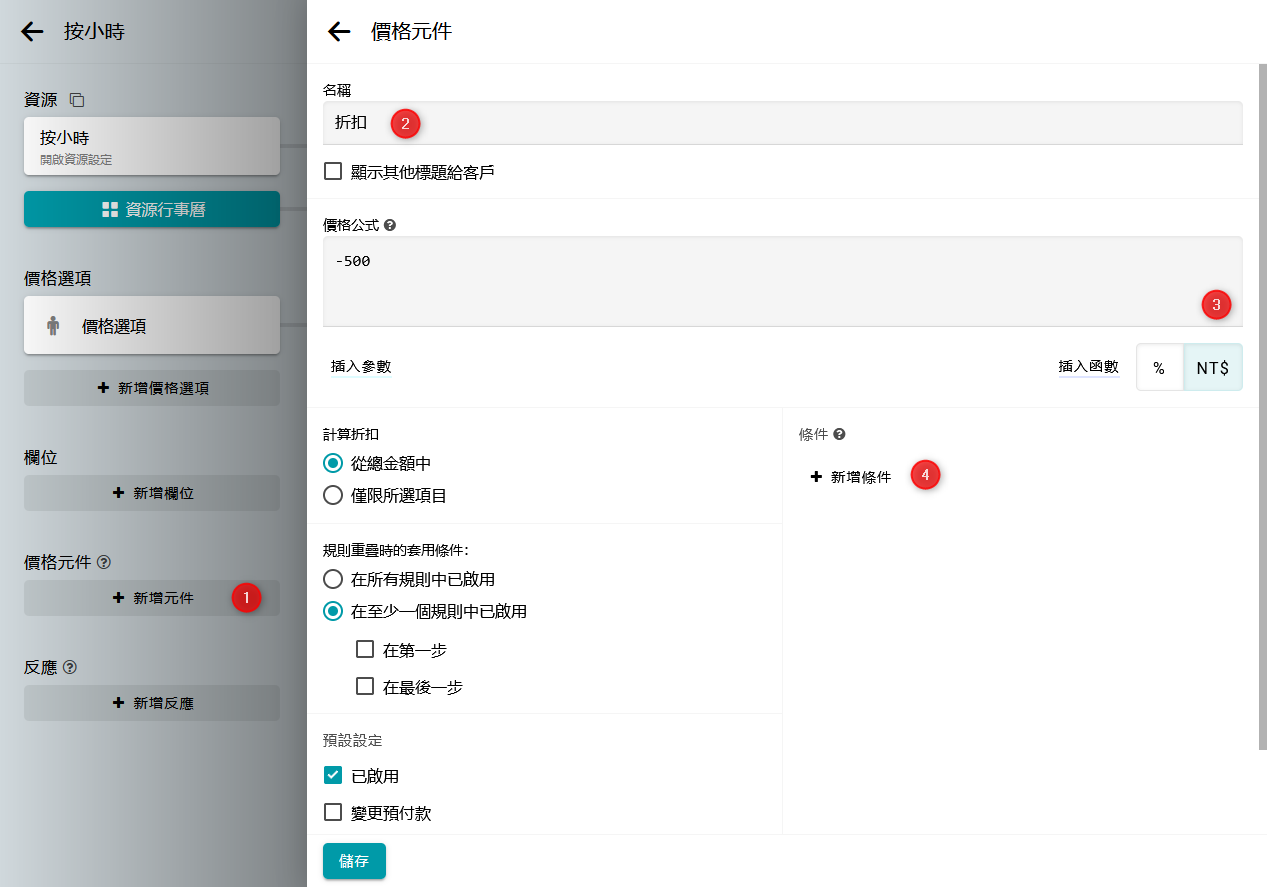The image size is (1267, 887).
Task: Switch discount type to percent (%)
Action: tap(1159, 368)
